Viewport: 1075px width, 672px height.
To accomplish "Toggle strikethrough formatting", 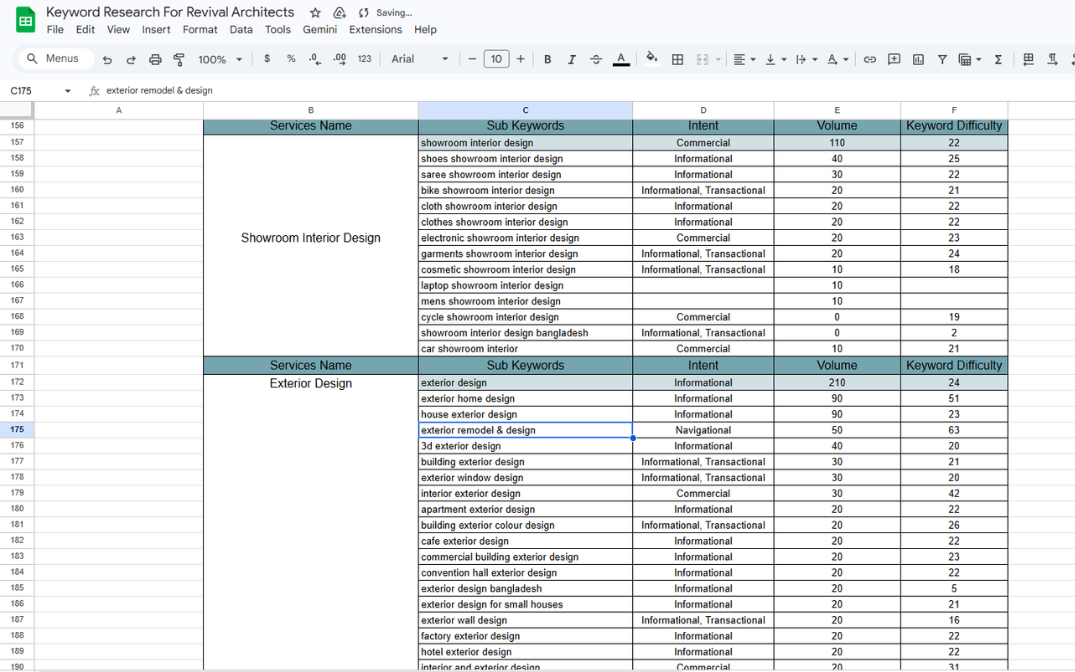I will coord(596,60).
